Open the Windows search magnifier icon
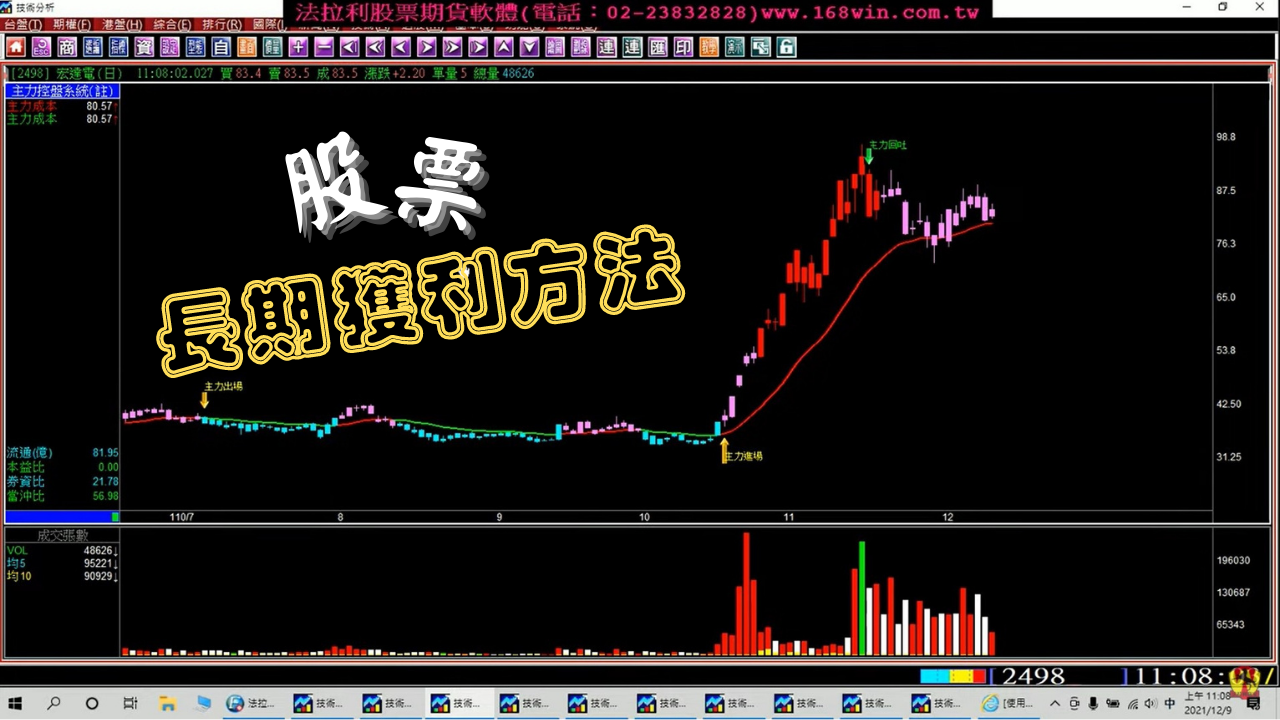This screenshot has height=720, width=1280. (x=54, y=703)
